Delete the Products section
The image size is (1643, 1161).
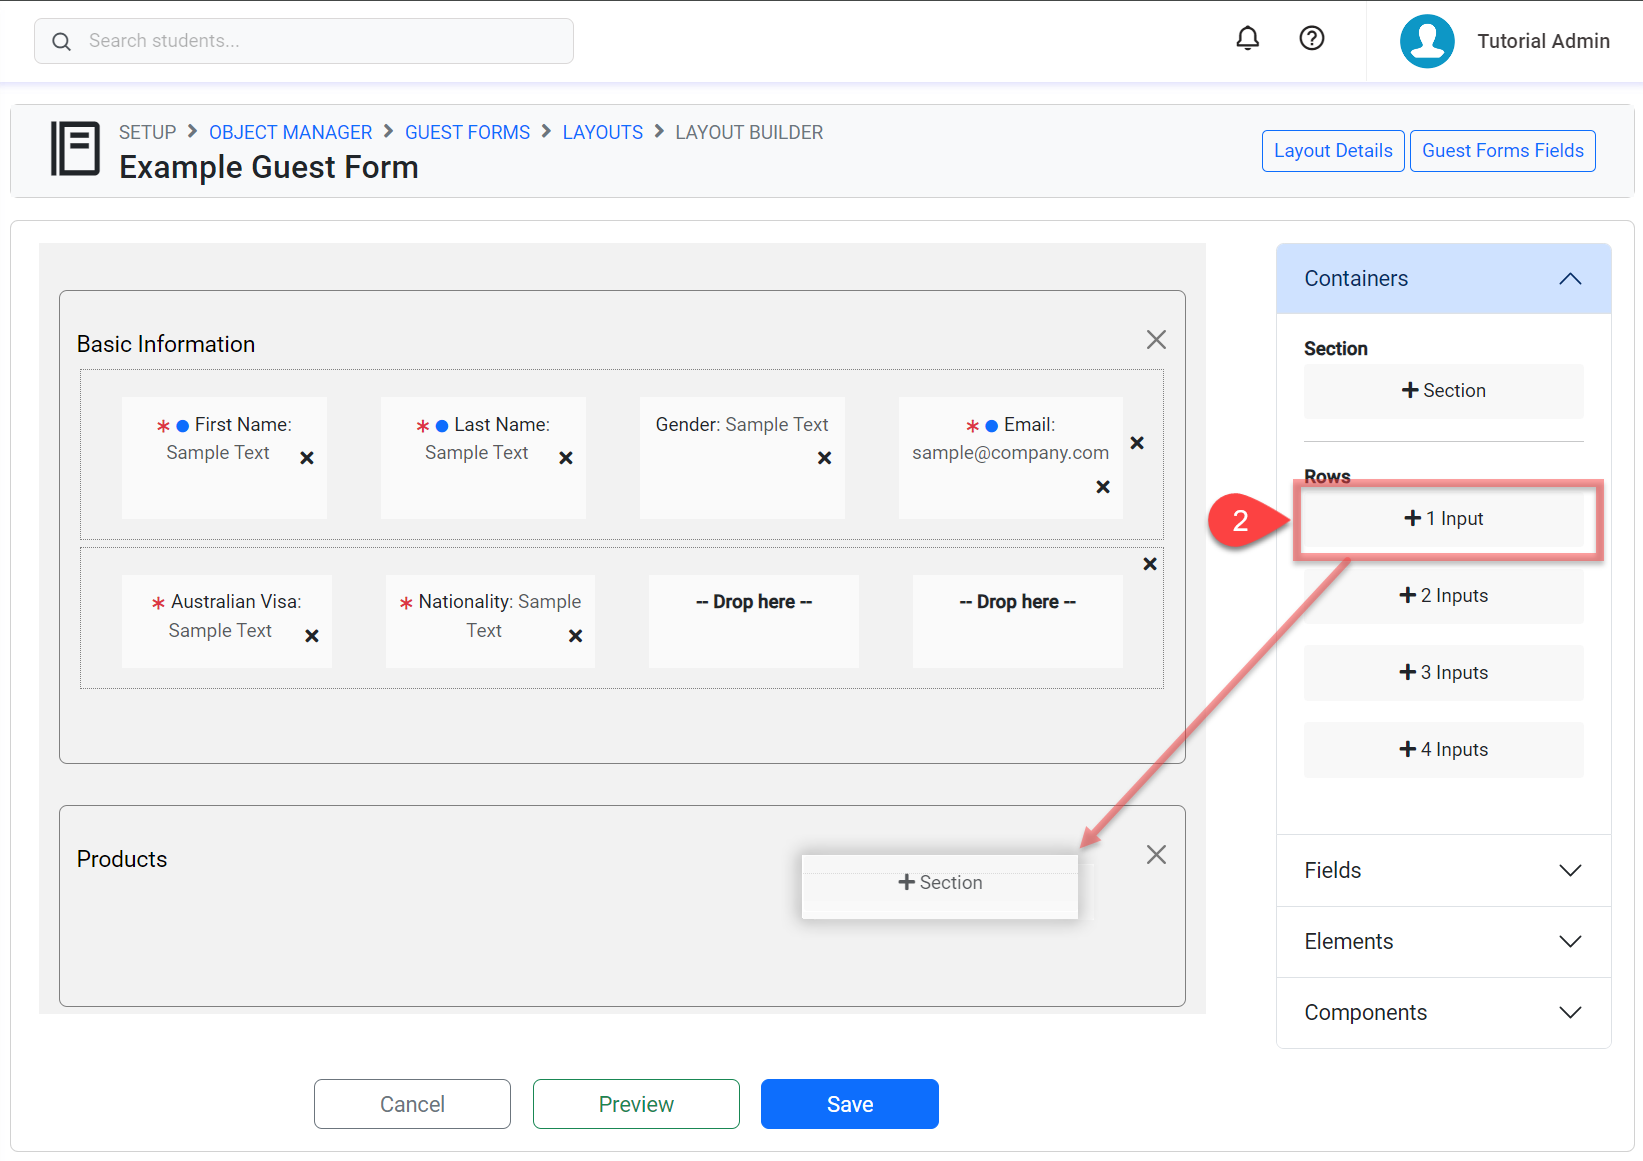point(1156,855)
